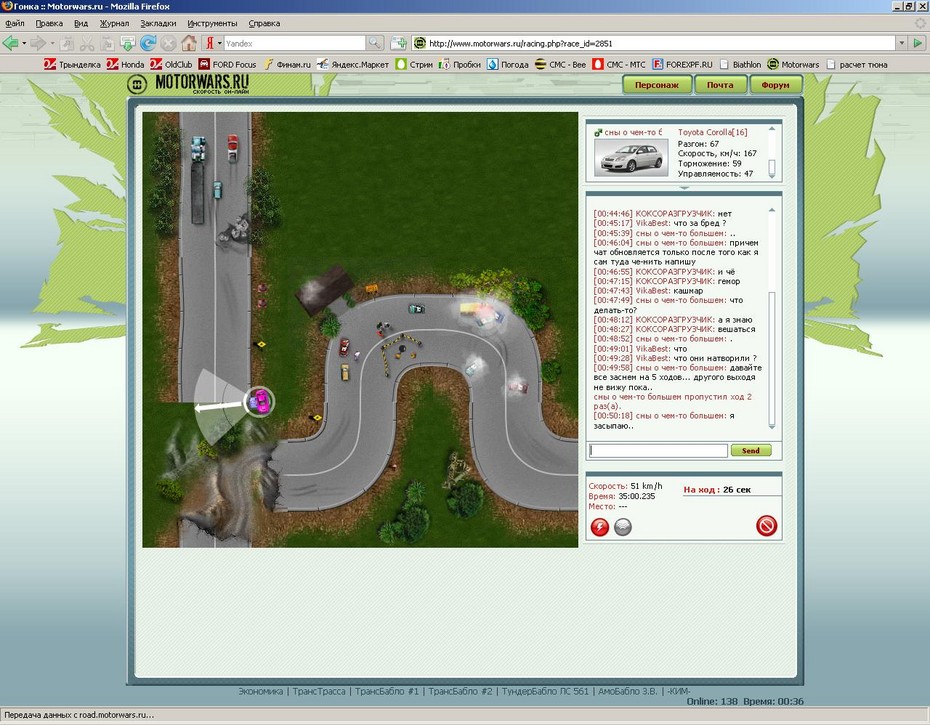
Task: Expand the arrow below the car info panel
Action: (684, 187)
